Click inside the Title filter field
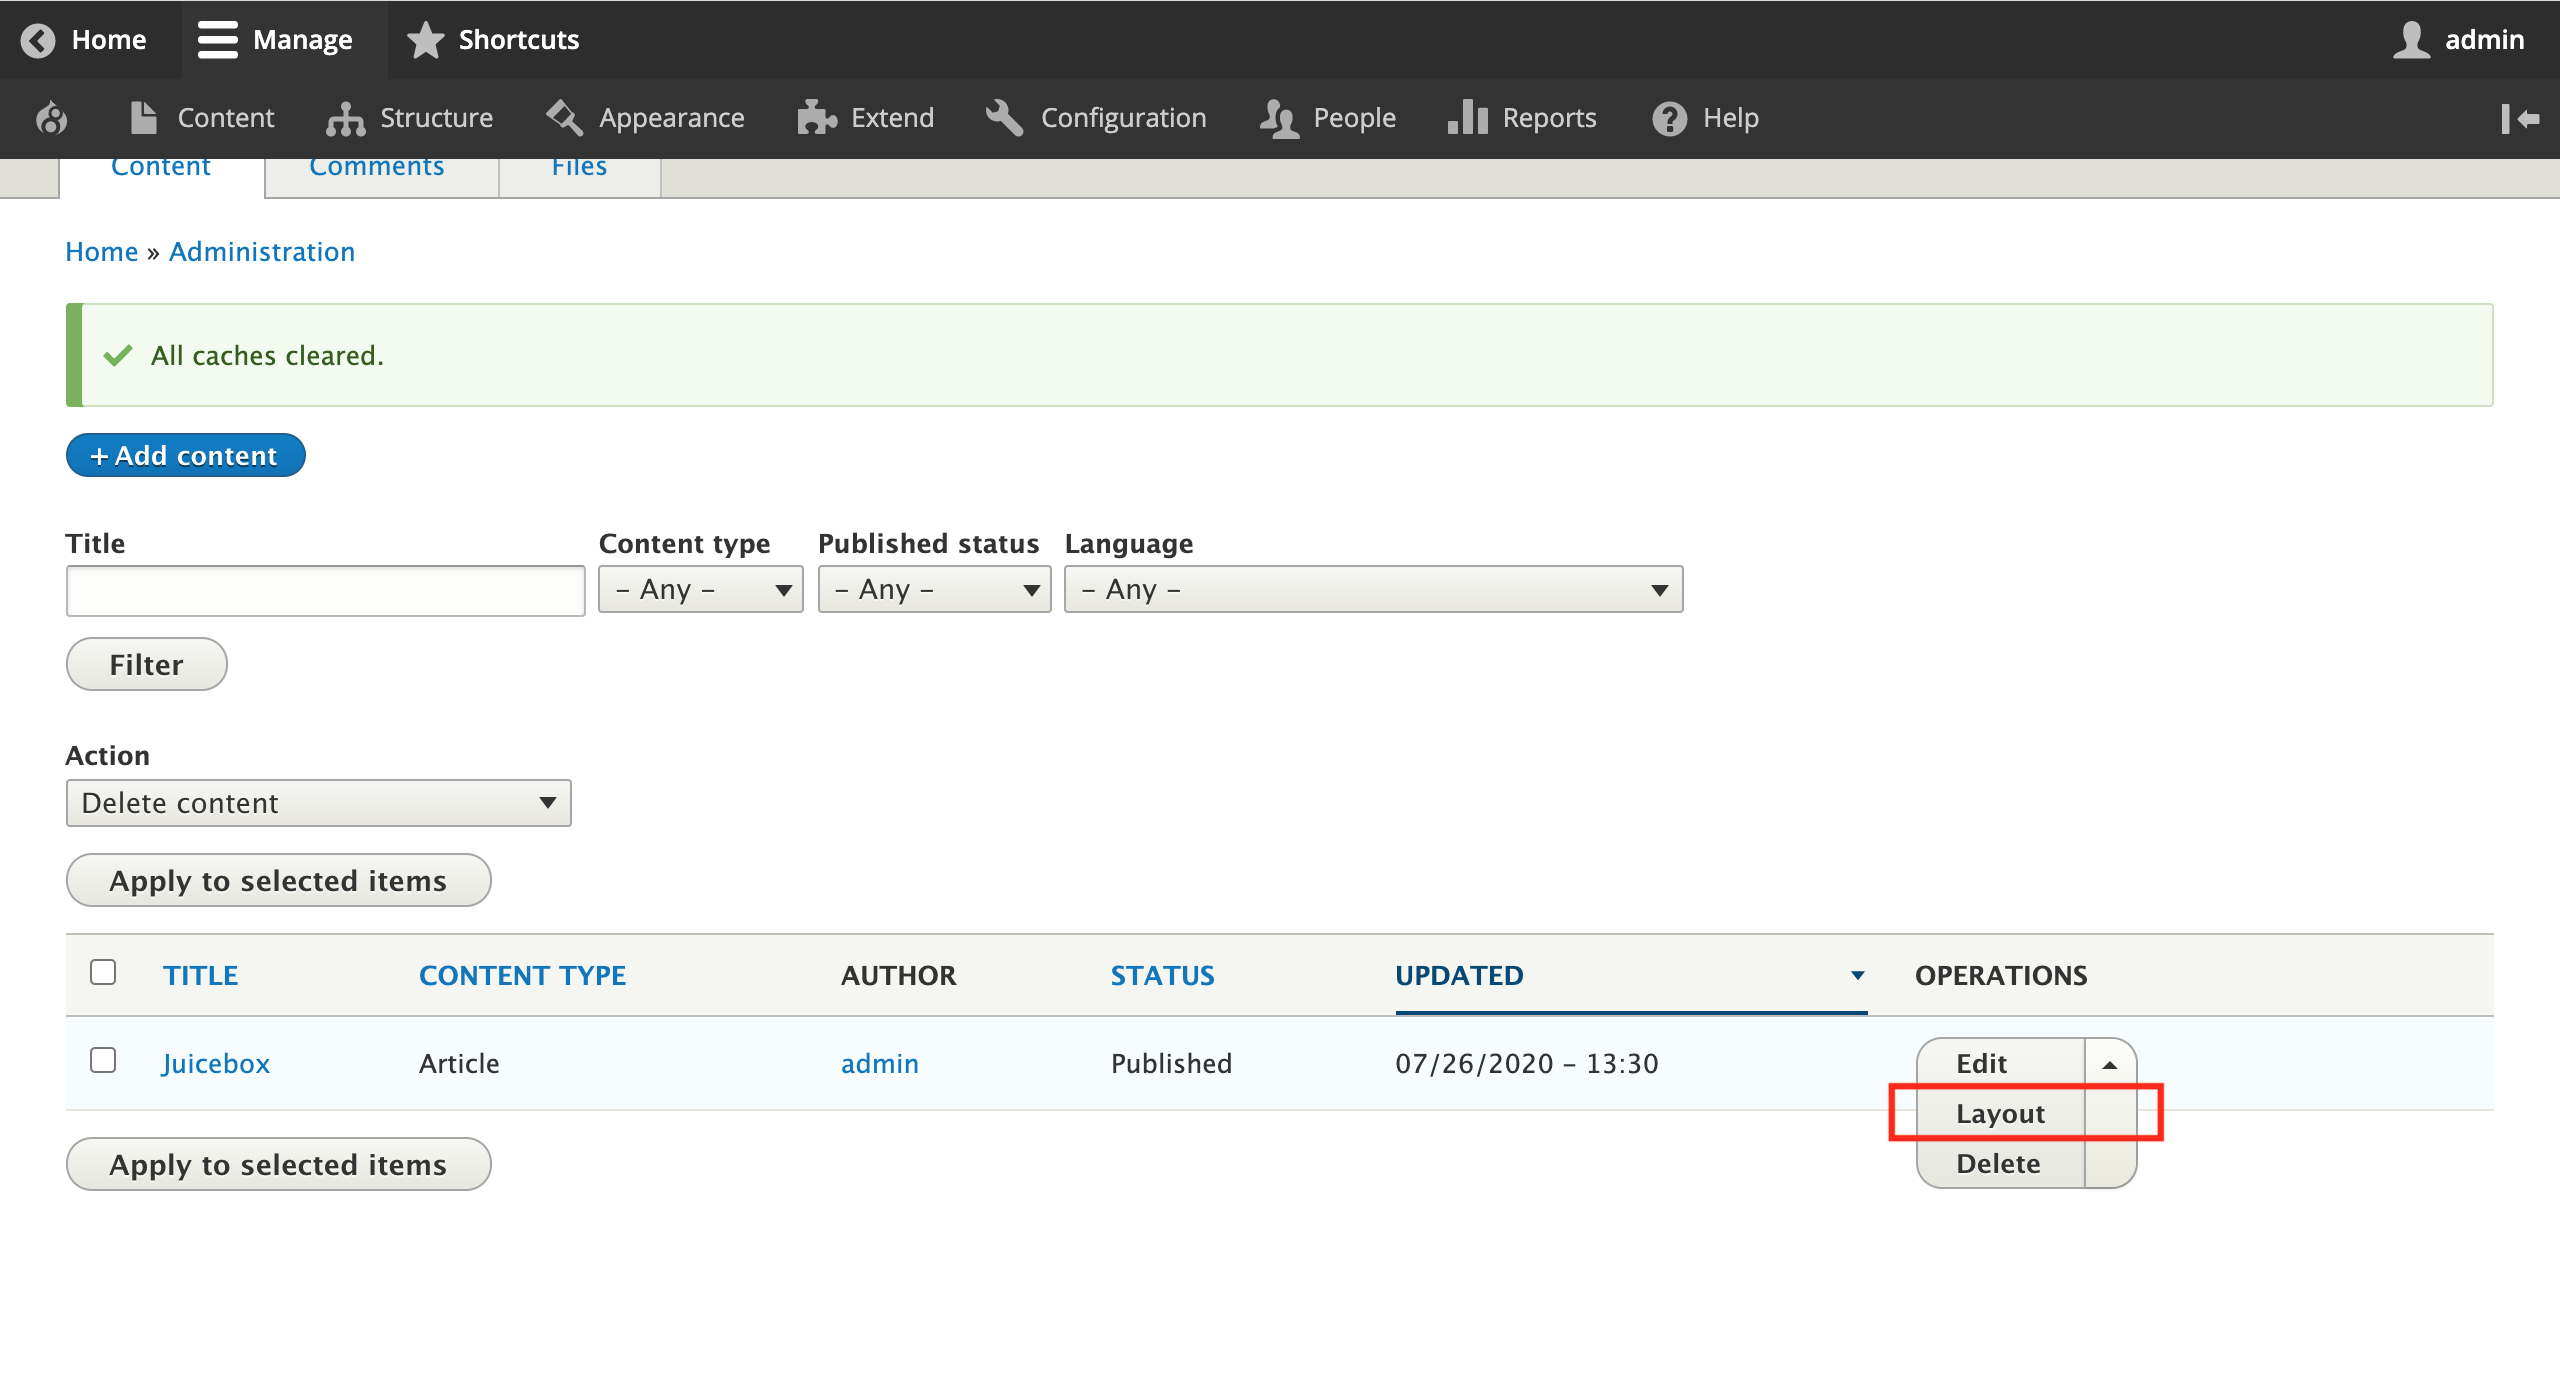Viewport: 2560px width, 1379px height. pyautogui.click(x=325, y=590)
